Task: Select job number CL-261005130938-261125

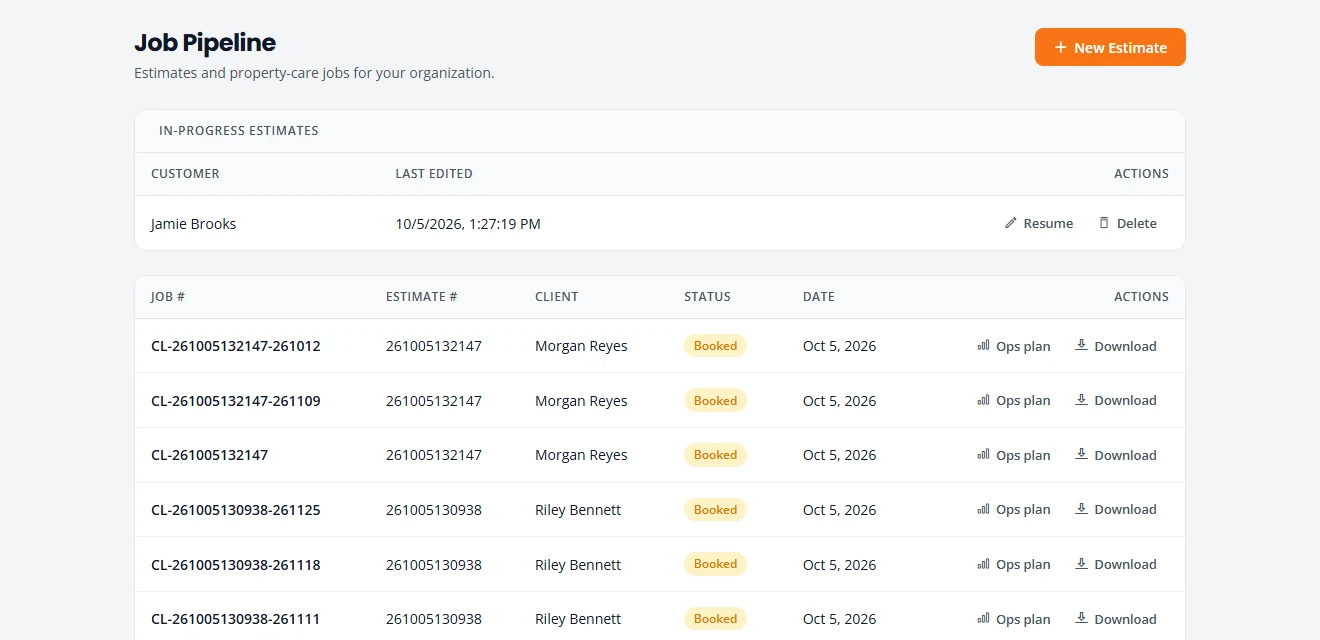Action: pyautogui.click(x=236, y=509)
